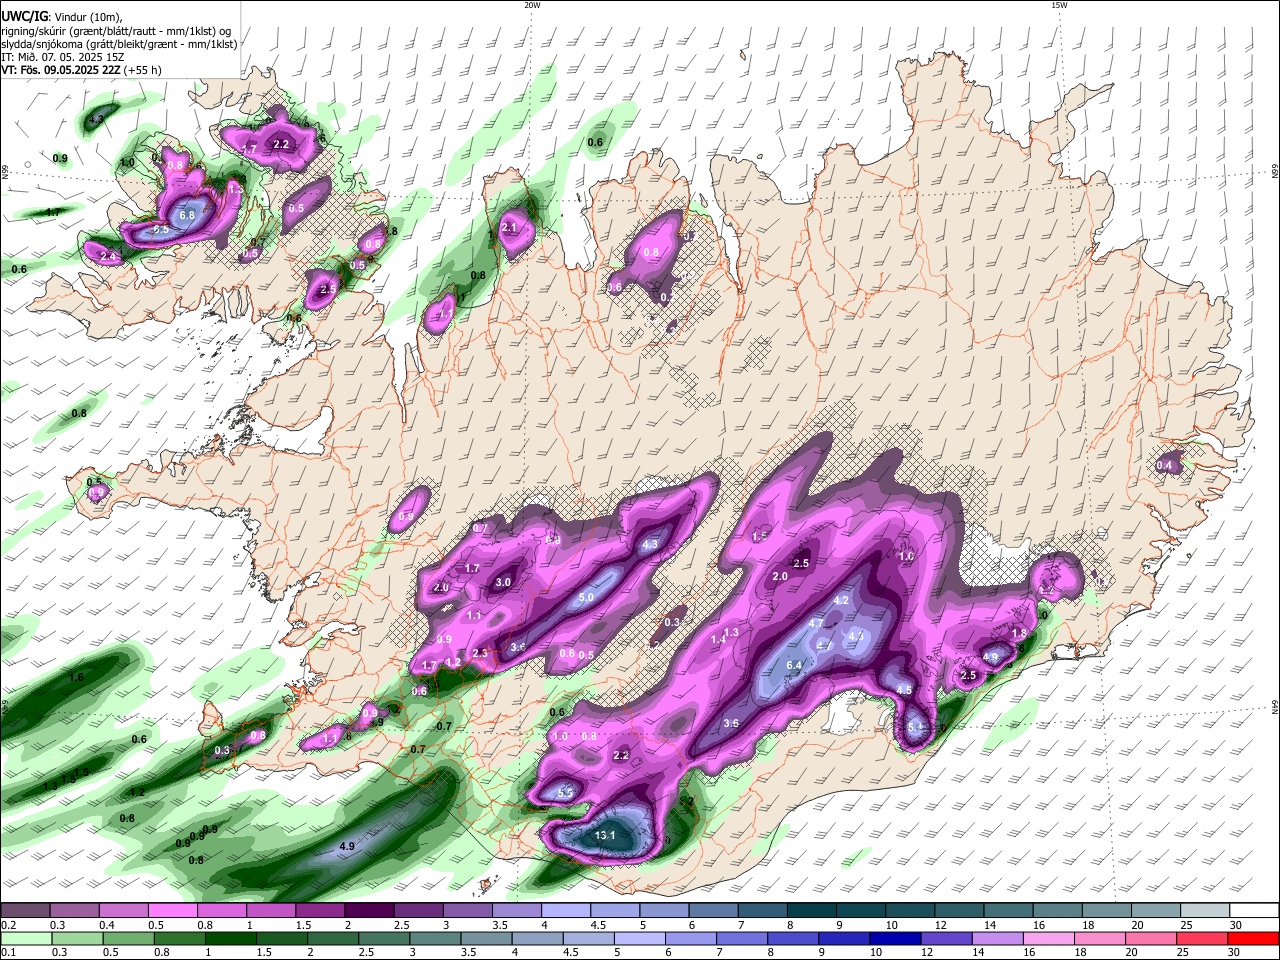Click the 6.4 value over the glacier
The image size is (1280, 960).
tap(795, 666)
